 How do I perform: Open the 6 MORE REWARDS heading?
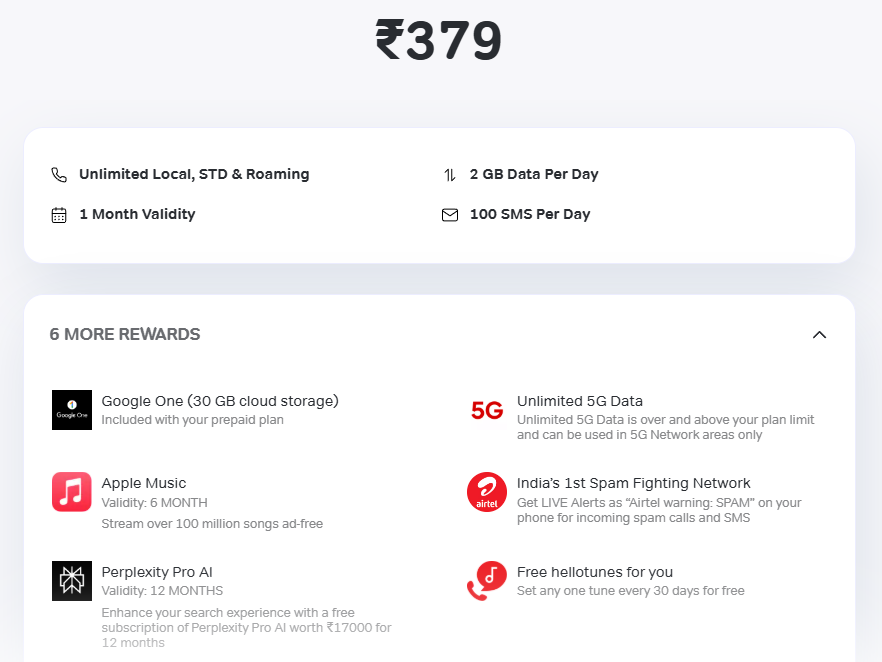point(124,334)
